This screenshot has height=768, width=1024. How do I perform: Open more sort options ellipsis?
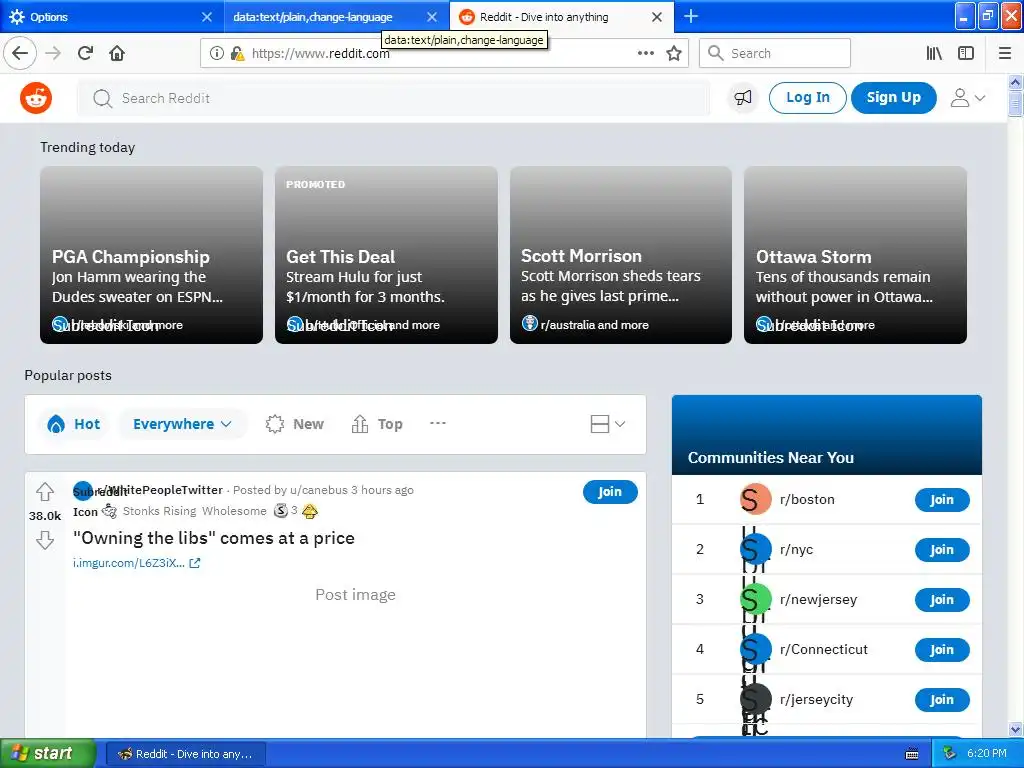click(438, 423)
